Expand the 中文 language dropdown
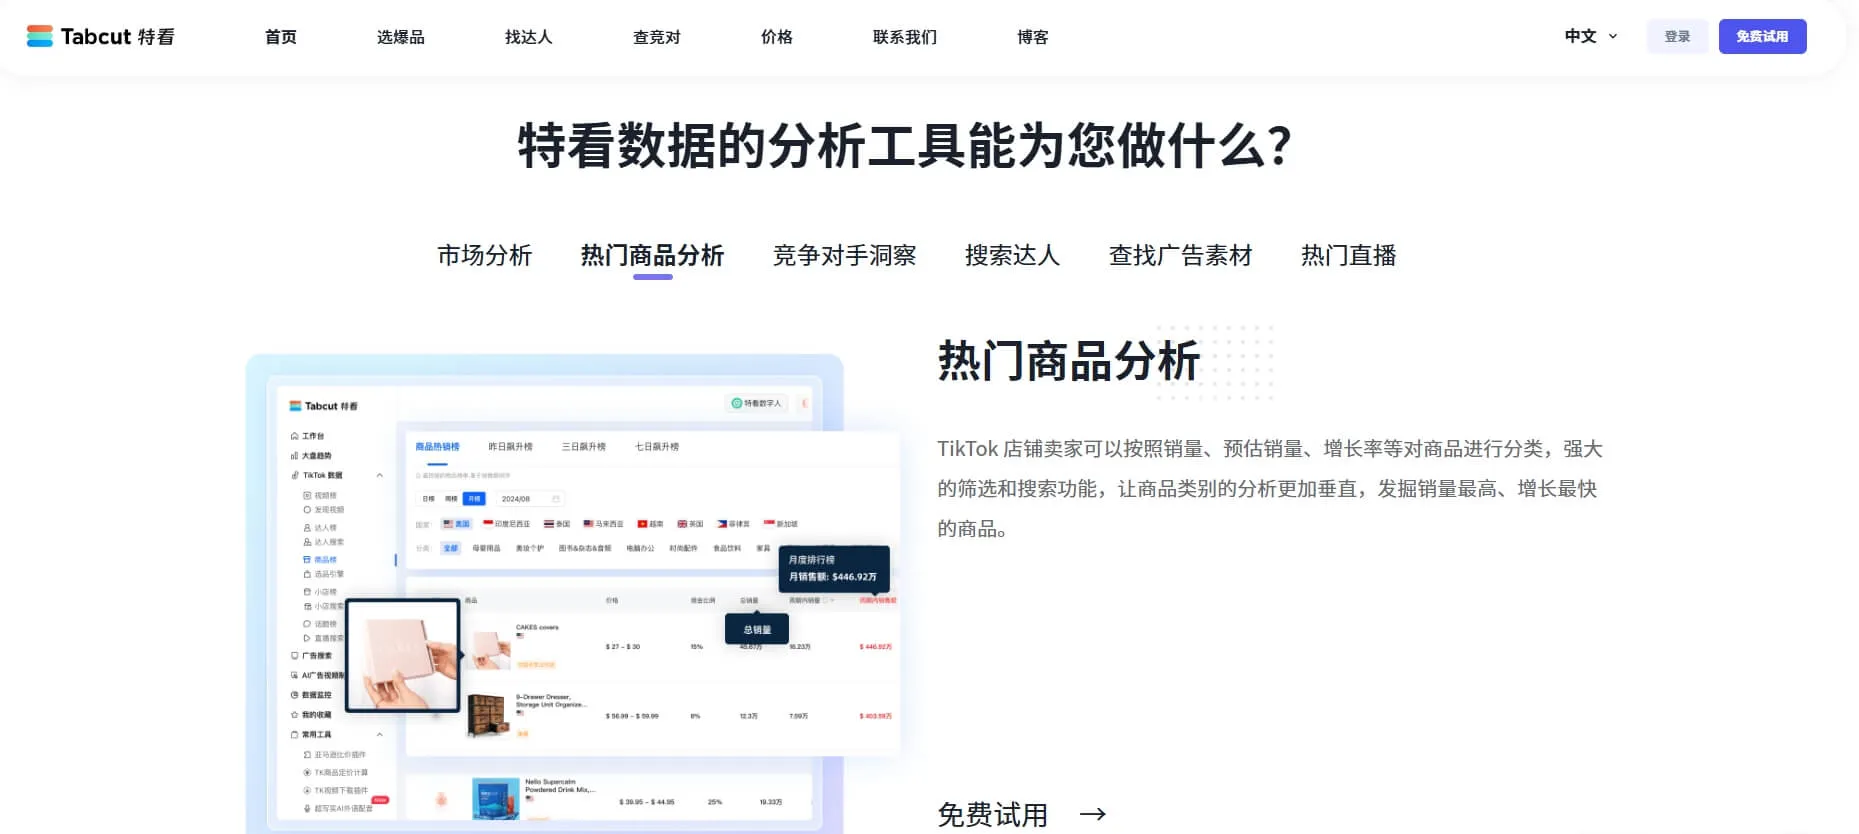1859x834 pixels. (1591, 36)
